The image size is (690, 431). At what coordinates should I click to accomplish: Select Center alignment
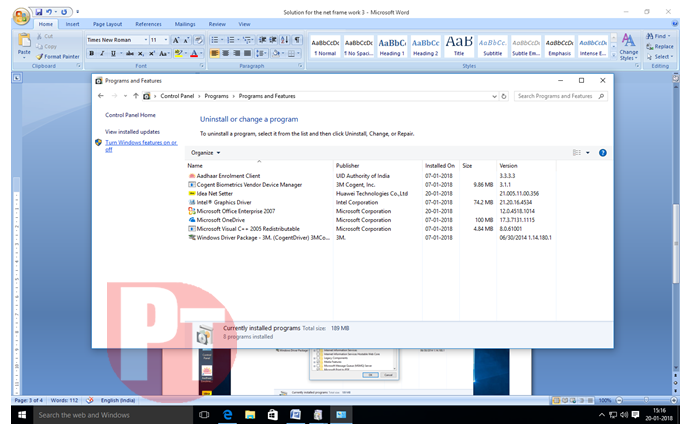point(226,53)
